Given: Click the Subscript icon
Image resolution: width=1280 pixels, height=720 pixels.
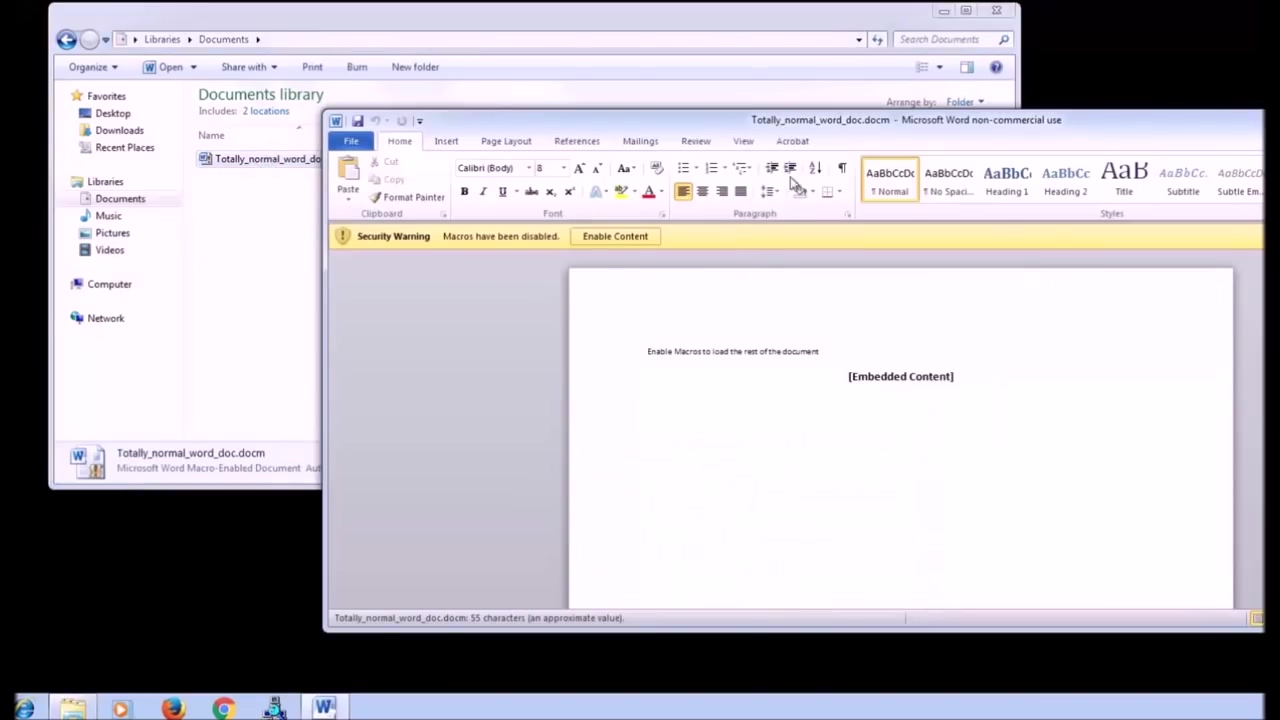Looking at the screenshot, I should click(x=550, y=192).
